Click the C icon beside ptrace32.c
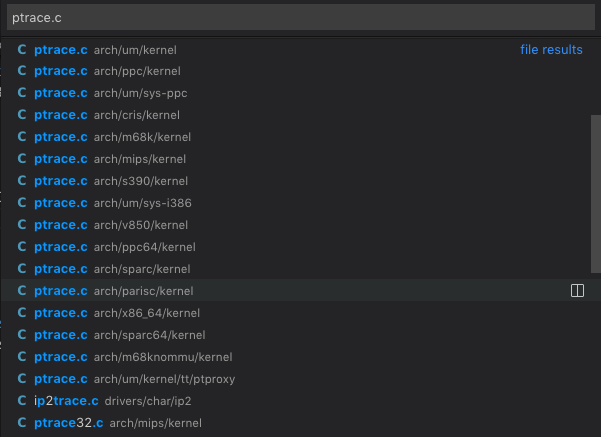Image resolution: width=601 pixels, height=437 pixels. click(22, 422)
